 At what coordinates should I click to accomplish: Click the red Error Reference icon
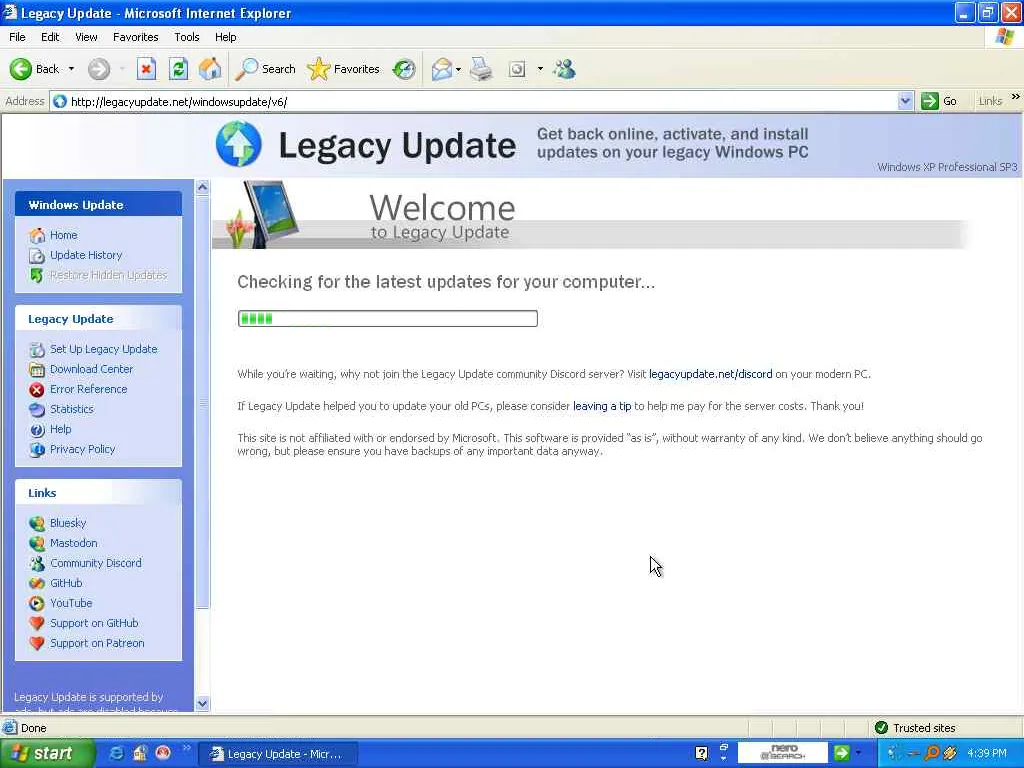point(37,389)
